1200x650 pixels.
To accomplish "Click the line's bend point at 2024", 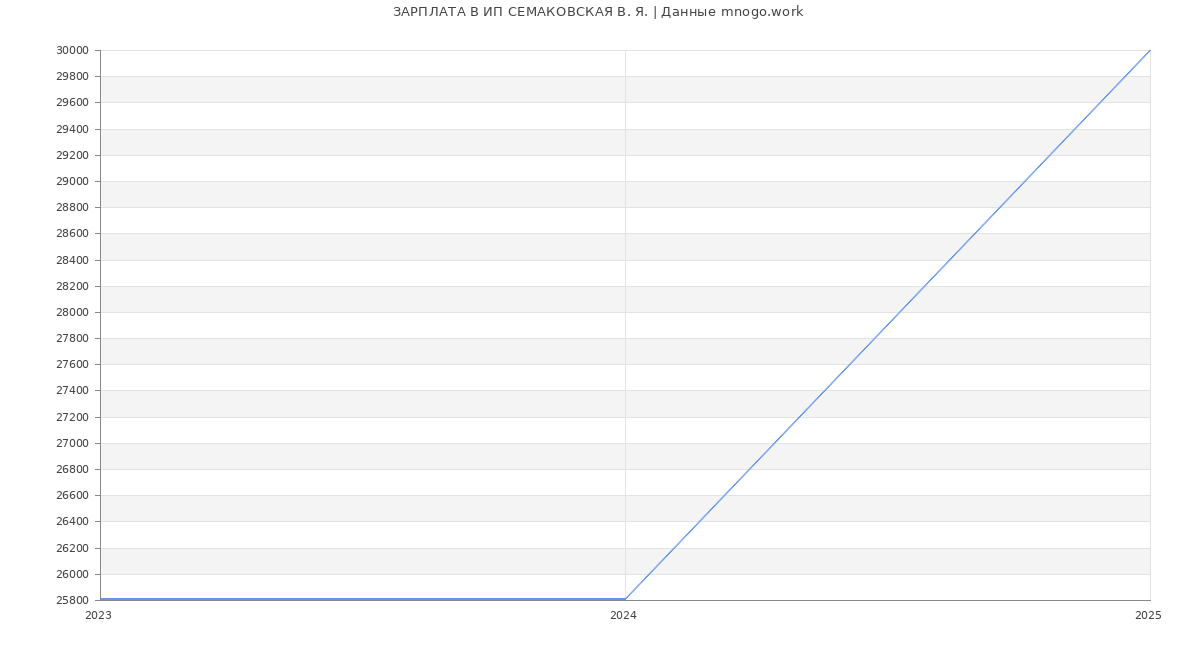I will [x=625, y=599].
